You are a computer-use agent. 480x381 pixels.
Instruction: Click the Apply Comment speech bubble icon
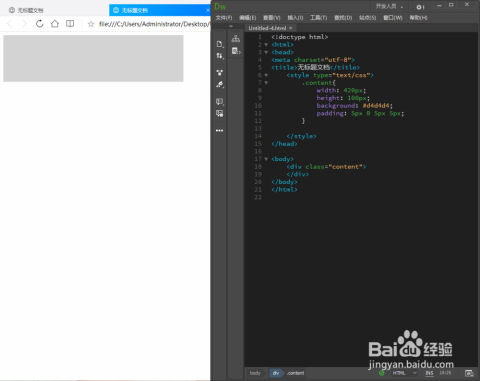pyautogui.click(x=220, y=102)
